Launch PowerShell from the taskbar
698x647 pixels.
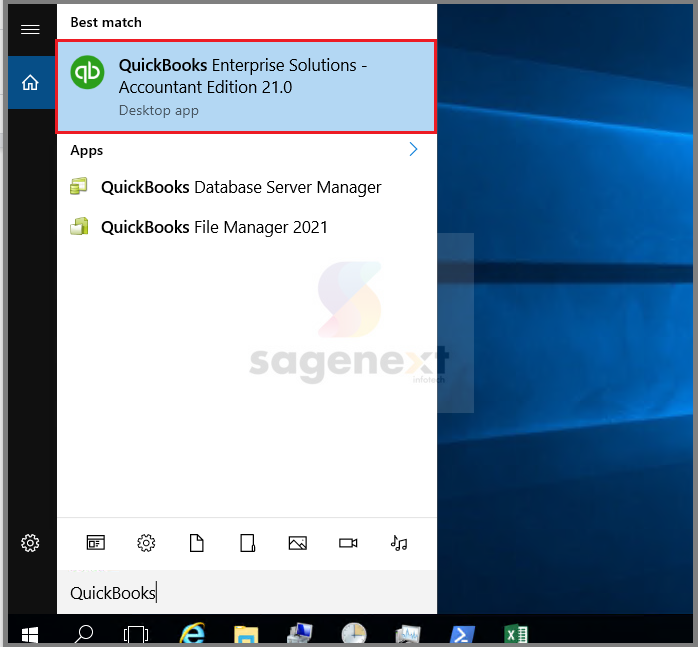click(x=462, y=635)
